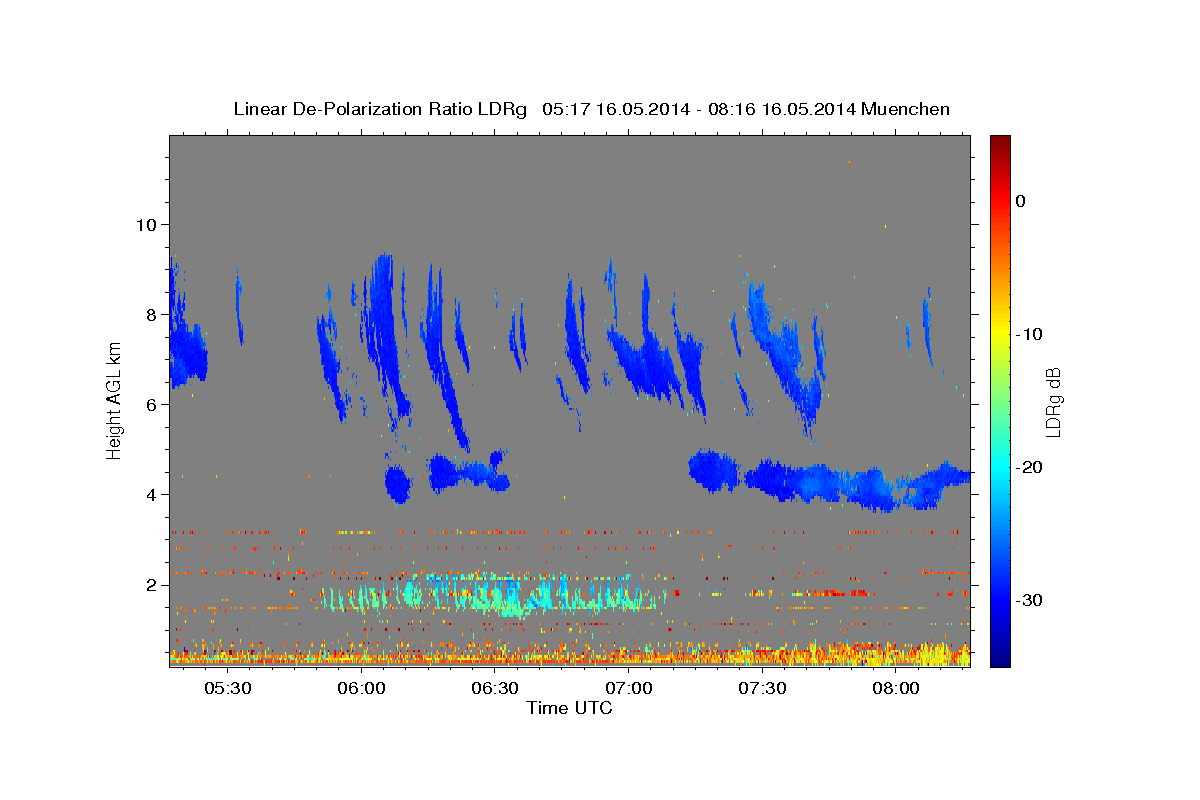Click the 'Height AGL km' axis label
This screenshot has height=800, width=1200.
(x=115, y=400)
